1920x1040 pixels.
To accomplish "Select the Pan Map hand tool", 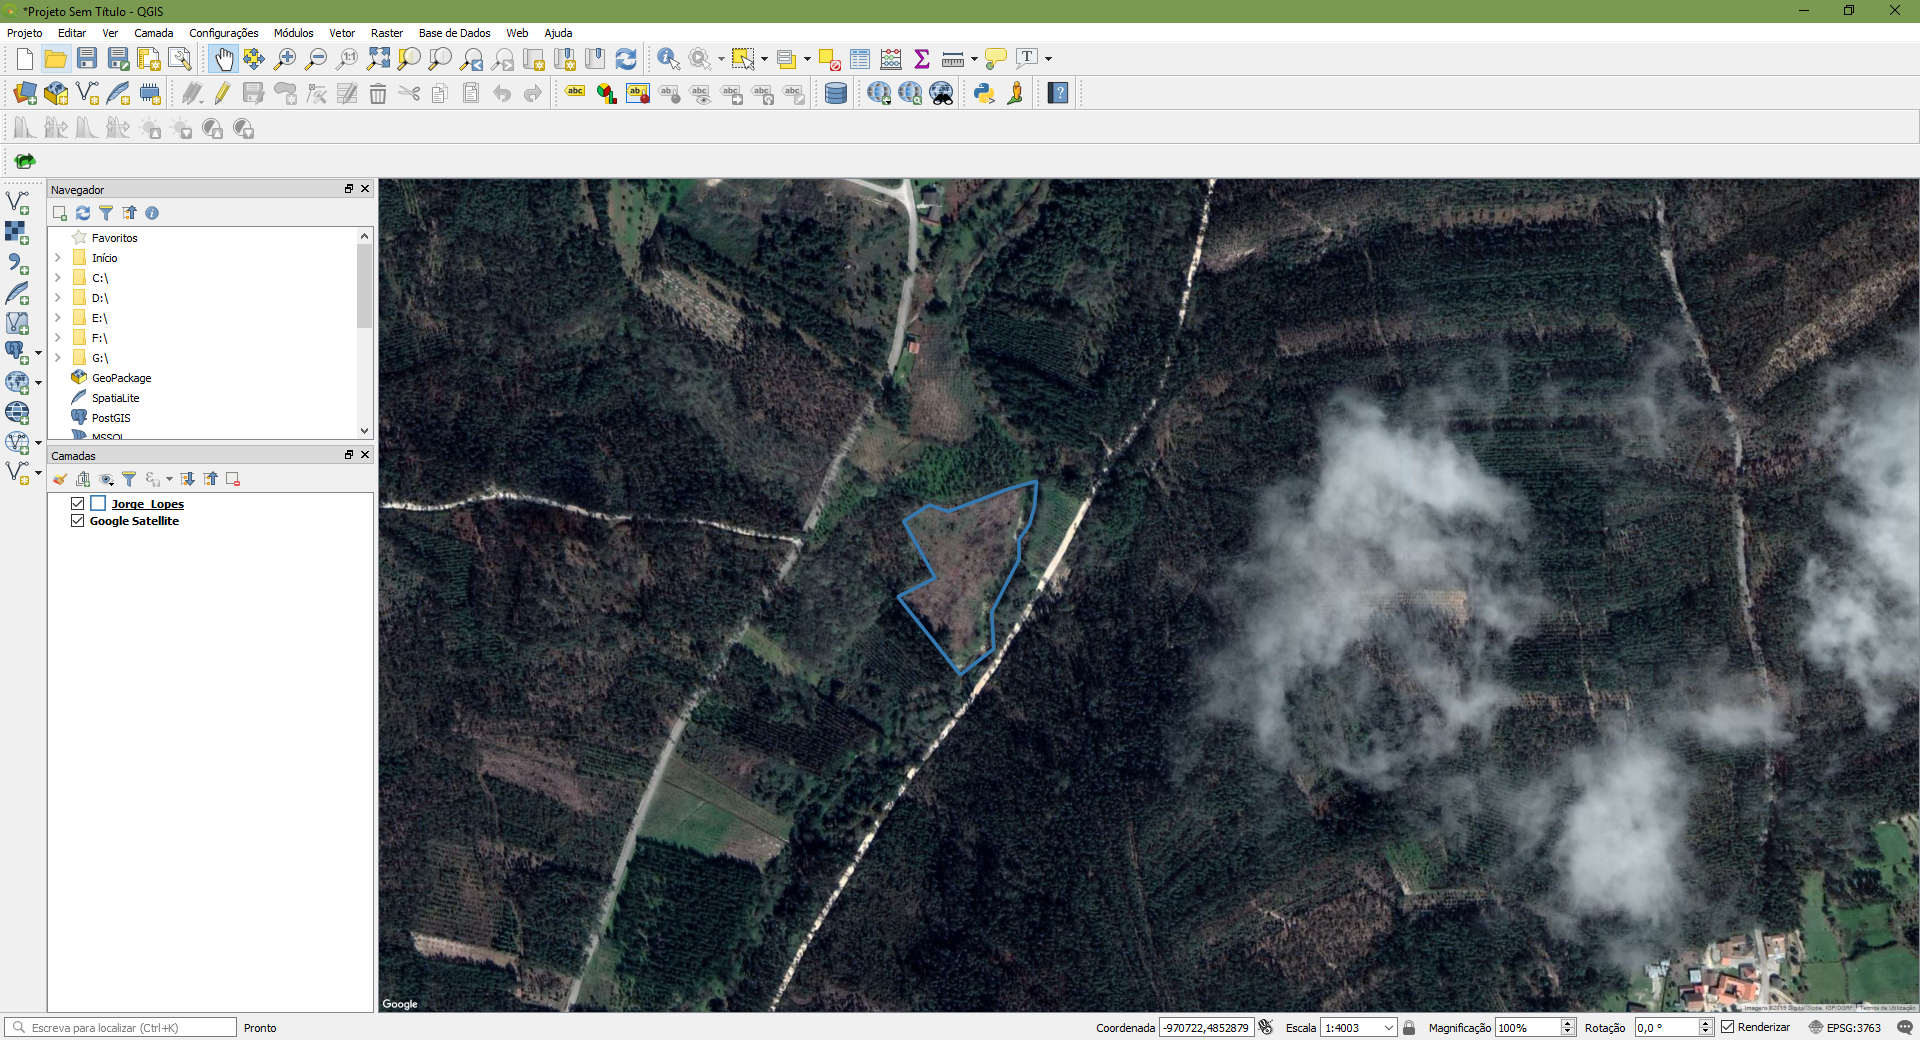I will coord(223,59).
